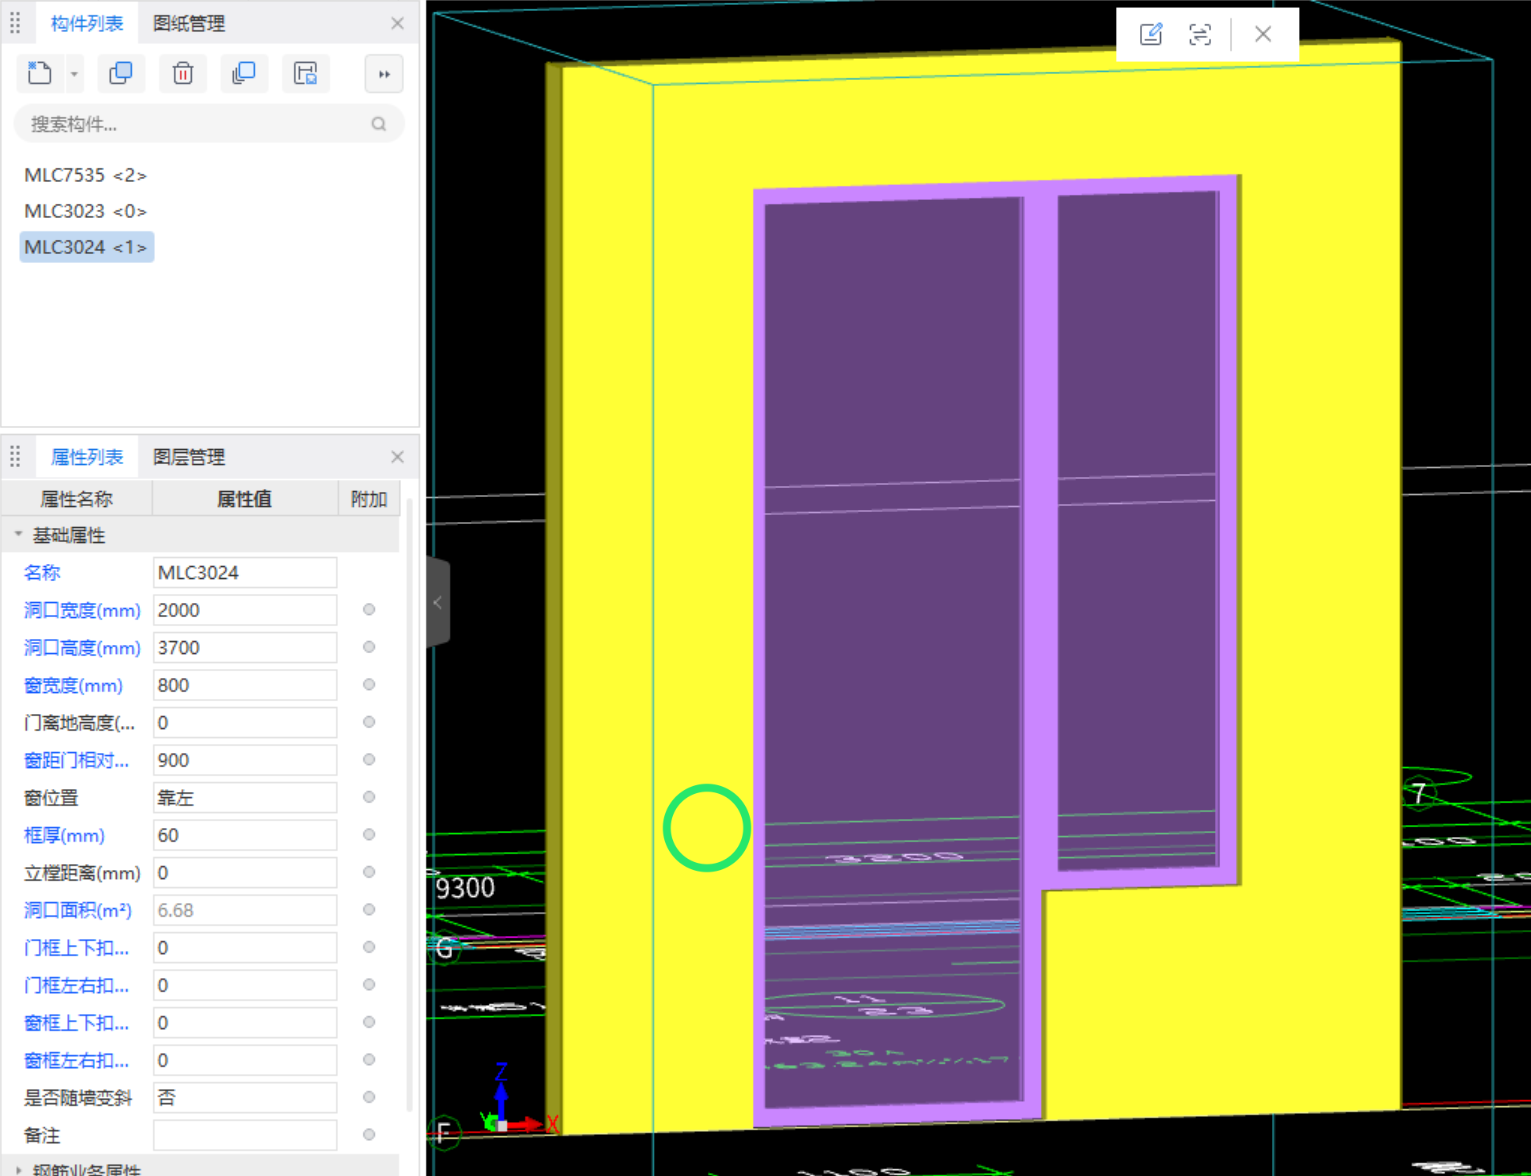Viewport: 1531px width, 1176px height.
Task: Switch to 图层管理 tab
Action: [189, 457]
